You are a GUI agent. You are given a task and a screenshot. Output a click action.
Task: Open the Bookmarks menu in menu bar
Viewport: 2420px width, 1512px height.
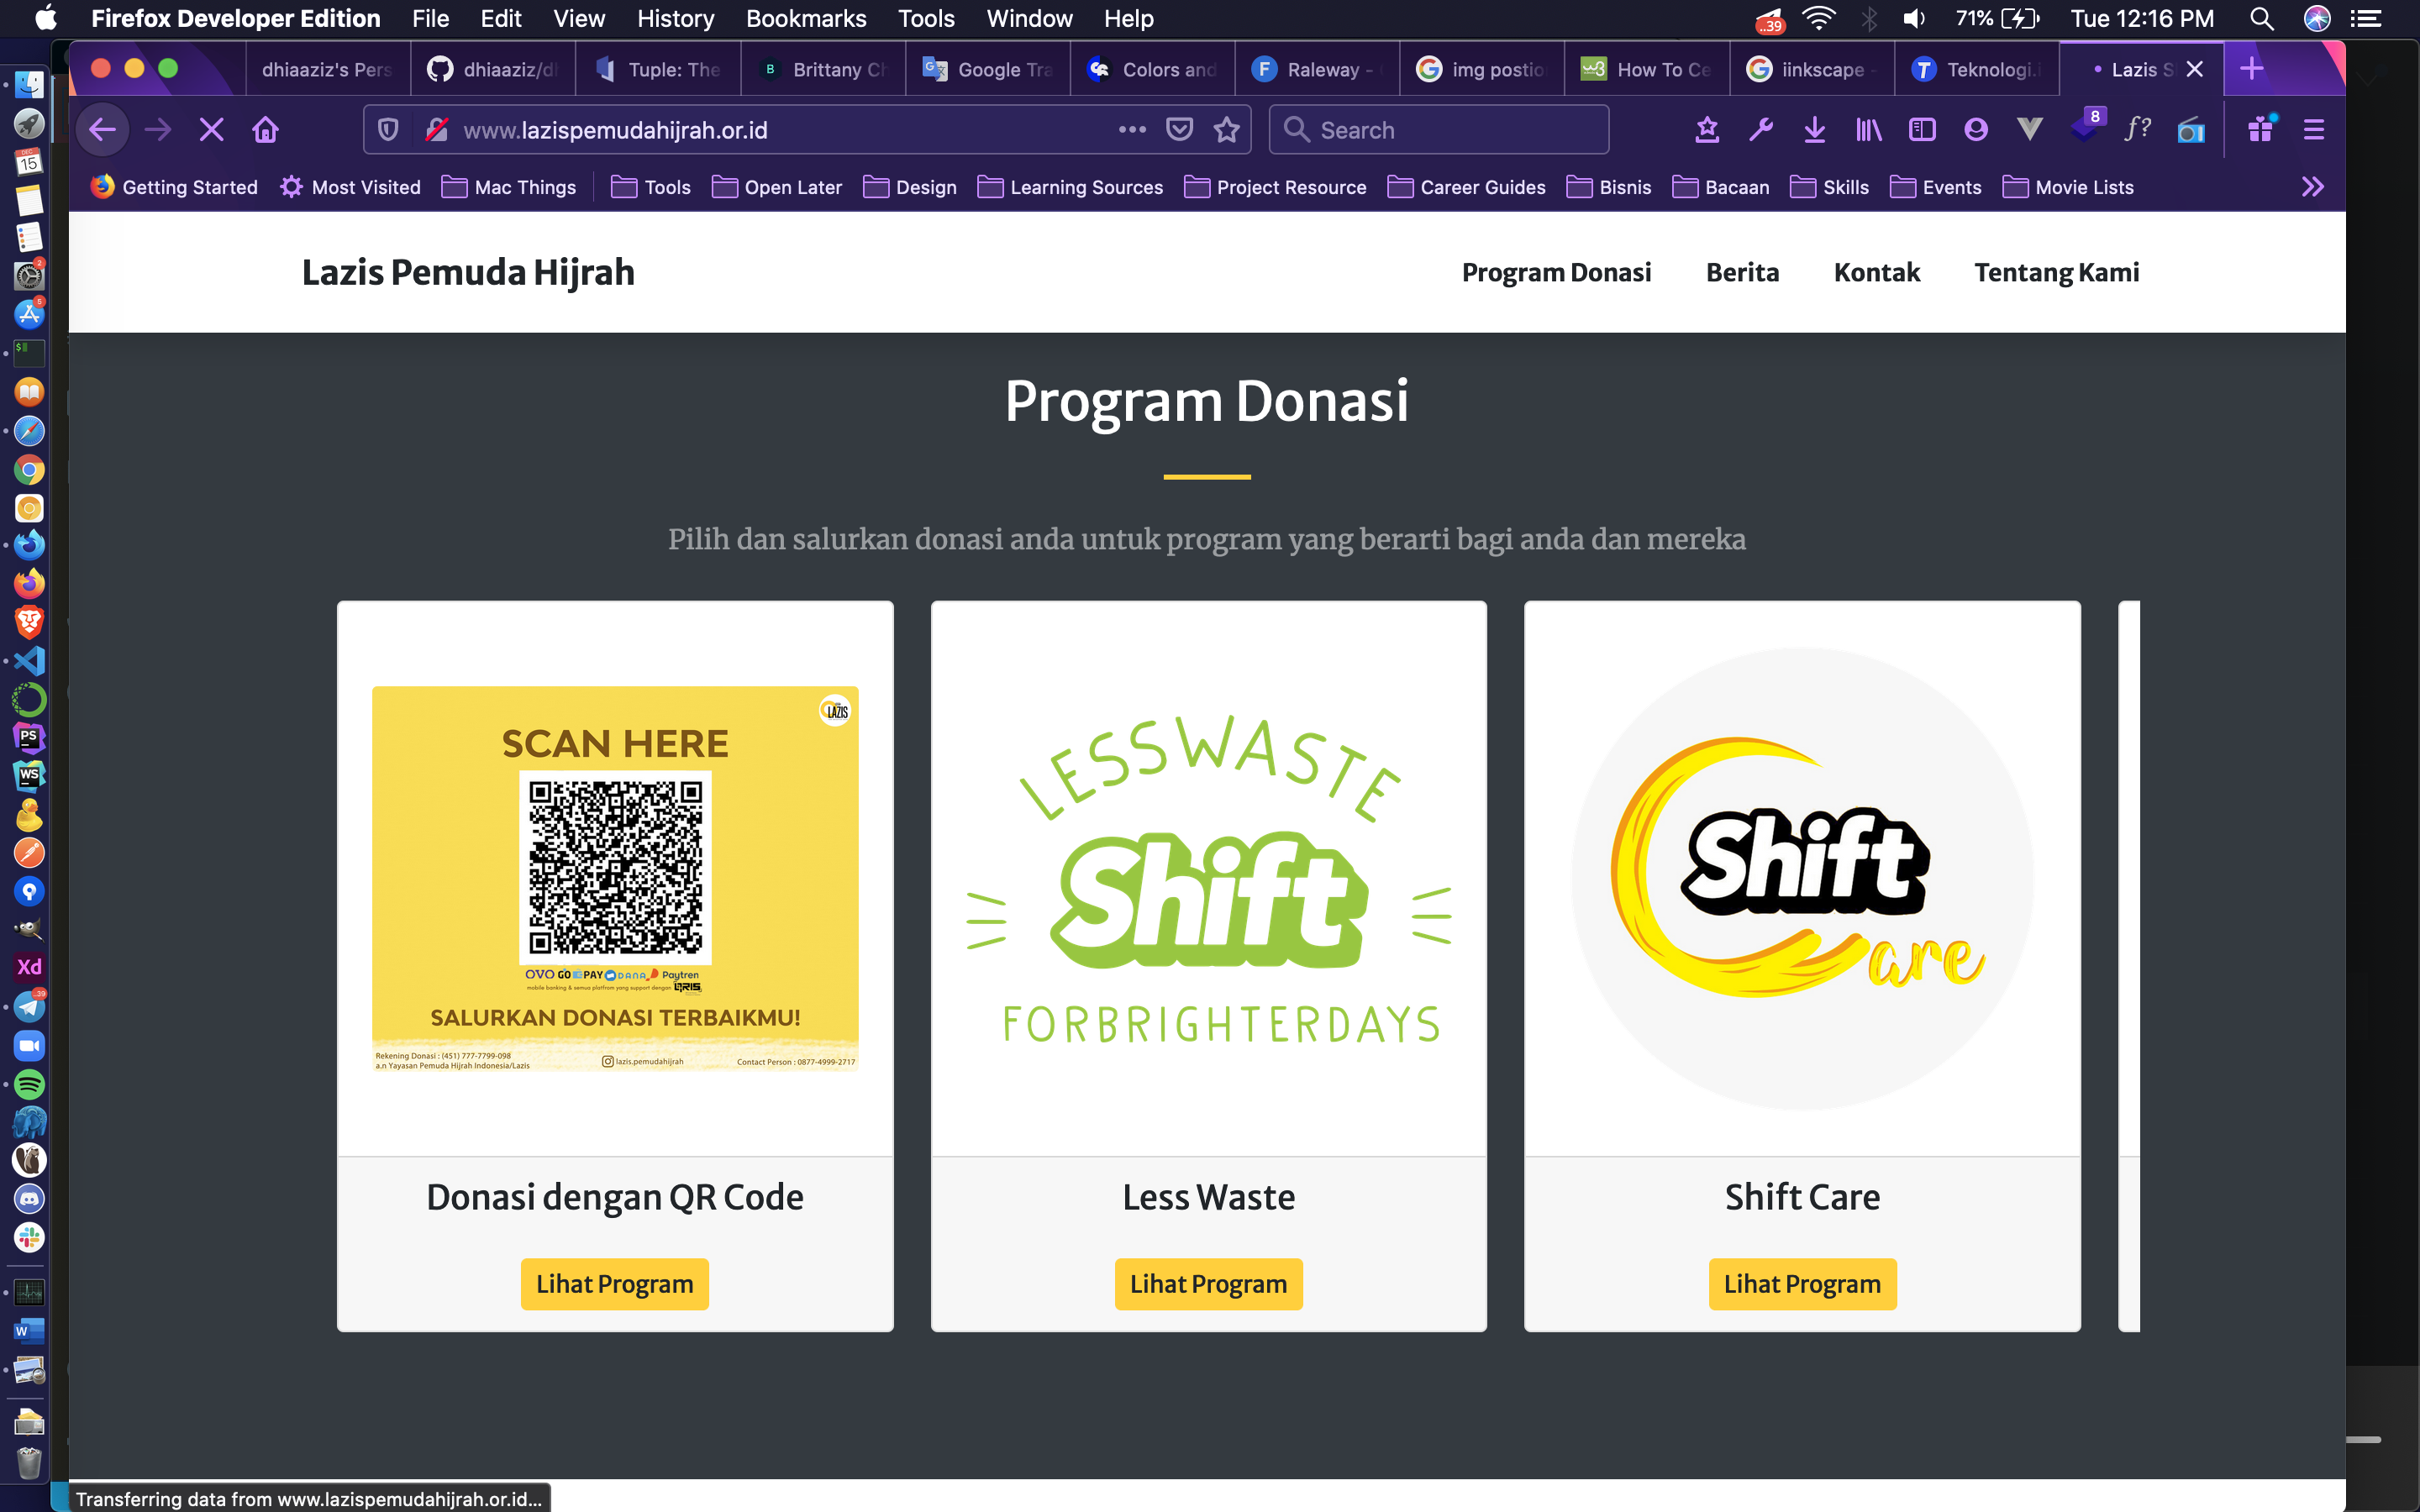tap(806, 18)
